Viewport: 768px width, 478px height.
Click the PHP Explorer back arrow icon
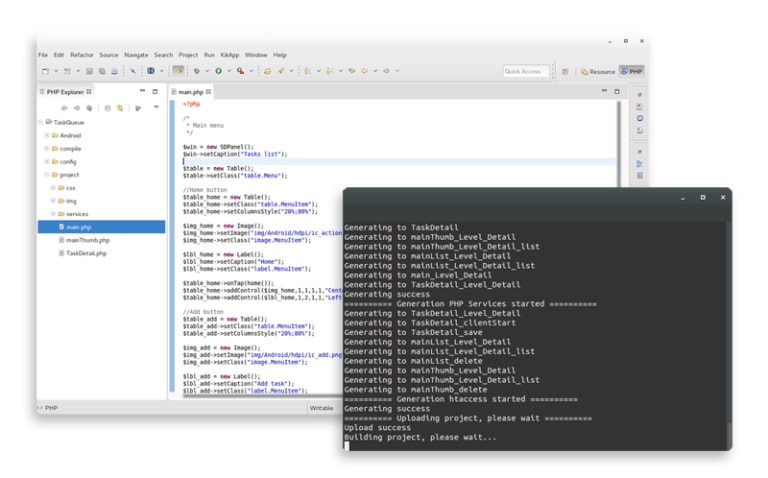(x=64, y=108)
